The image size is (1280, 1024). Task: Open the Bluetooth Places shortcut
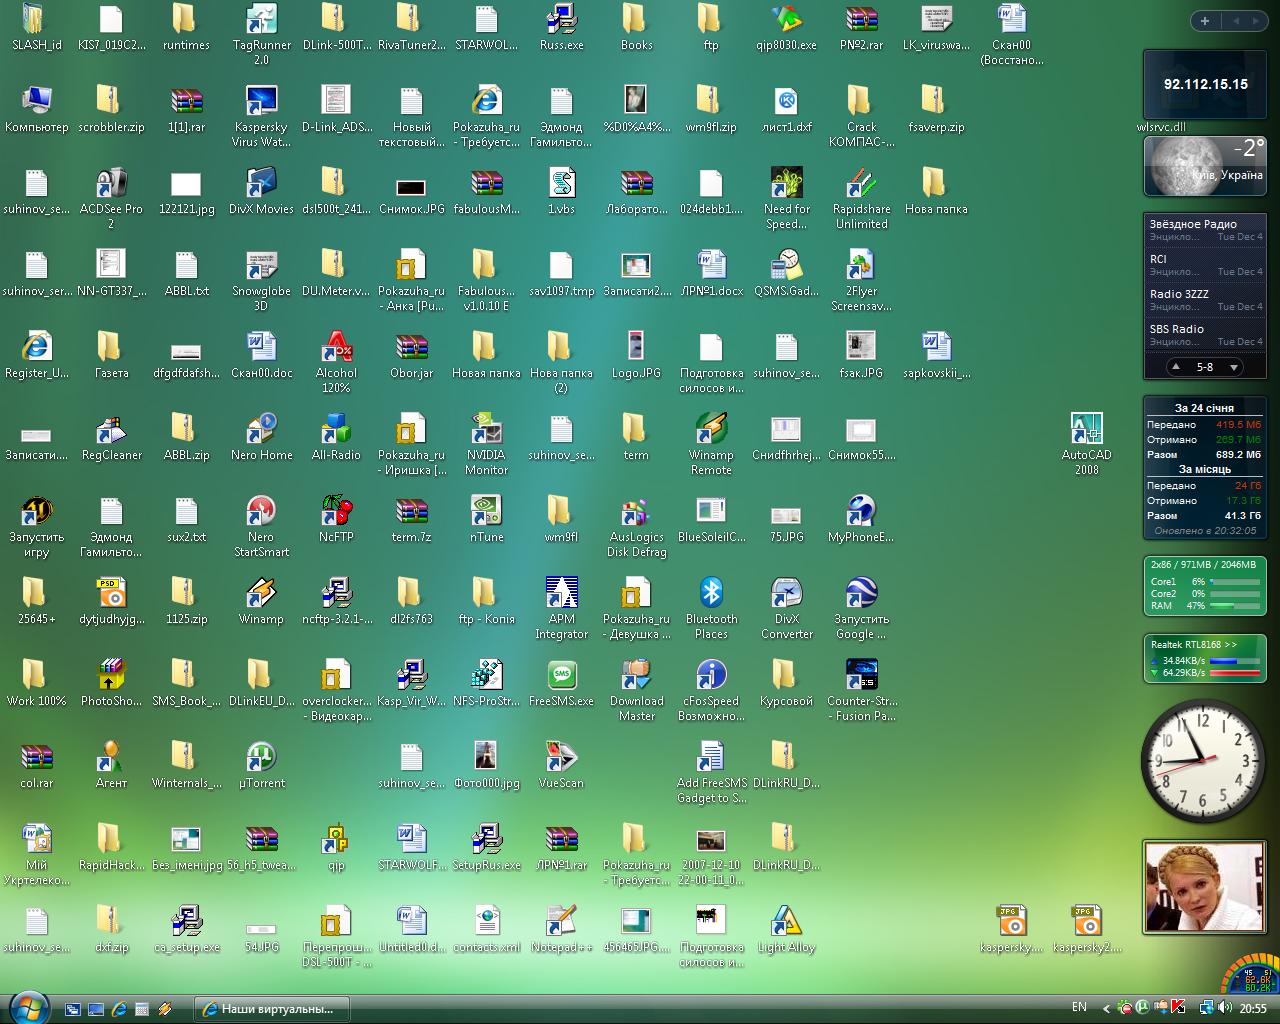pos(711,594)
